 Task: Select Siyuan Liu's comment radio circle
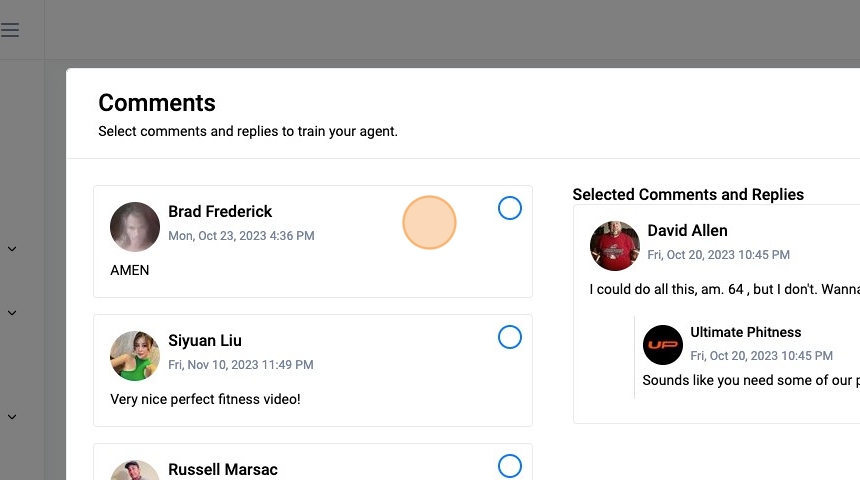[x=510, y=337]
